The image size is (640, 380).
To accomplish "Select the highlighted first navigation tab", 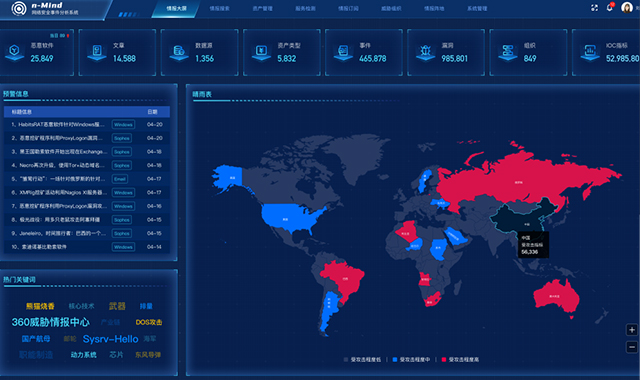I will click(176, 9).
